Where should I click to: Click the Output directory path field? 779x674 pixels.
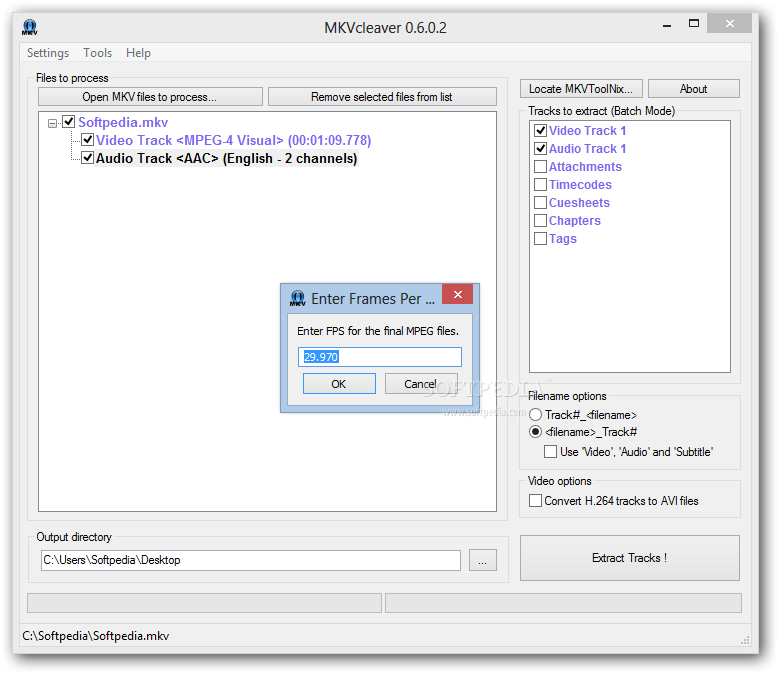point(251,560)
